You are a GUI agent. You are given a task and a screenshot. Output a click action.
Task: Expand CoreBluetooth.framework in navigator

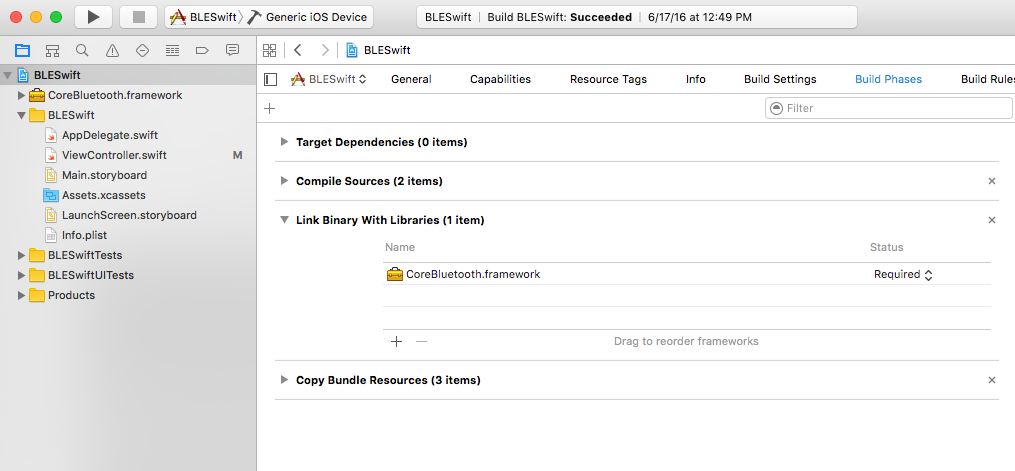[21, 95]
